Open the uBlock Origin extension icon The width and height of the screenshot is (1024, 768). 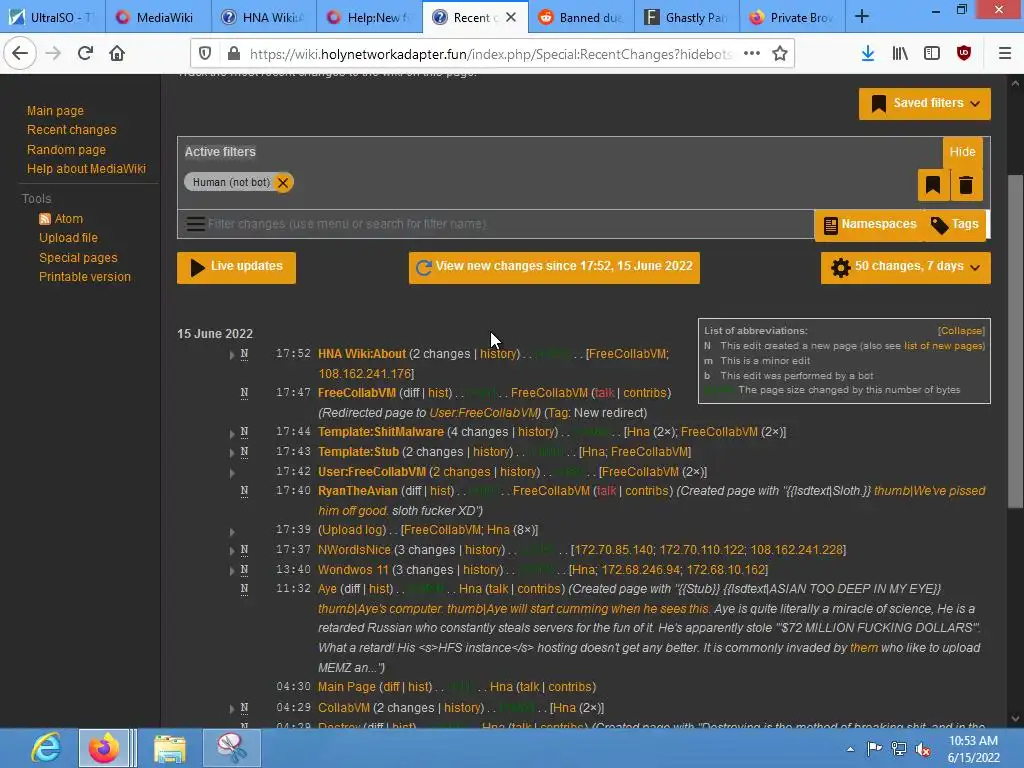tap(964, 54)
